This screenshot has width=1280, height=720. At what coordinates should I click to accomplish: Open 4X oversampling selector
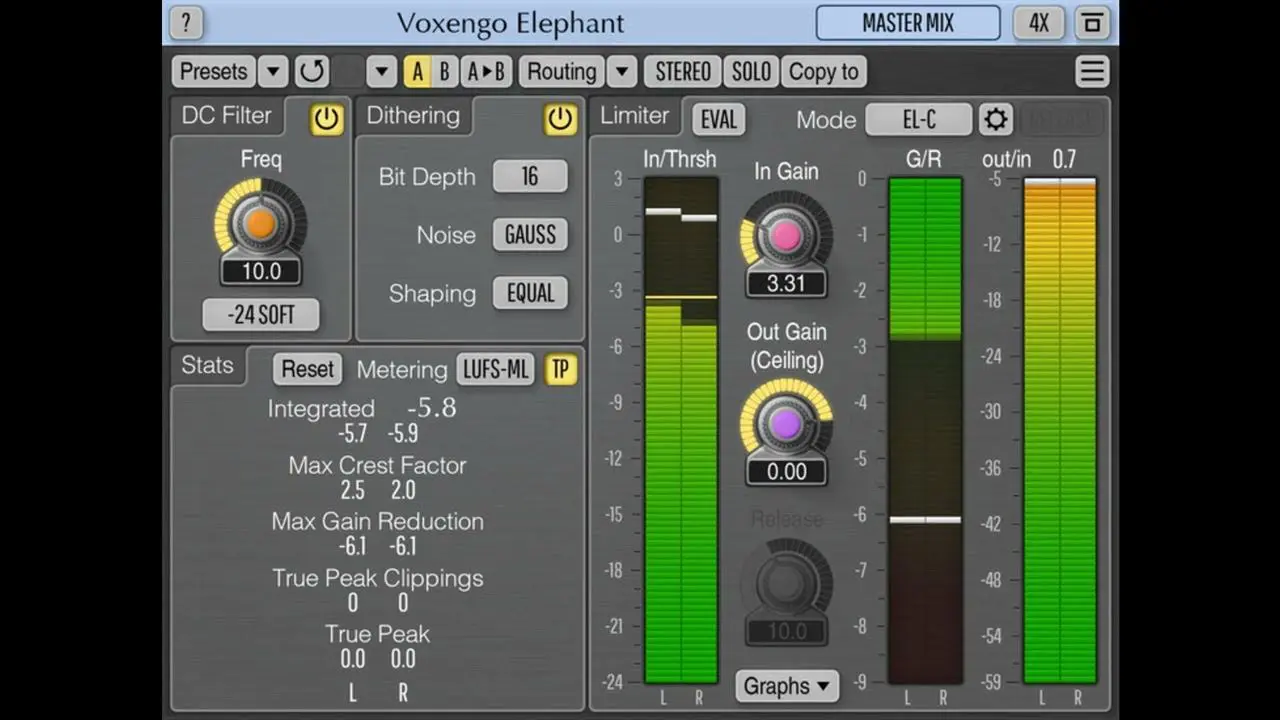[x=1039, y=22]
